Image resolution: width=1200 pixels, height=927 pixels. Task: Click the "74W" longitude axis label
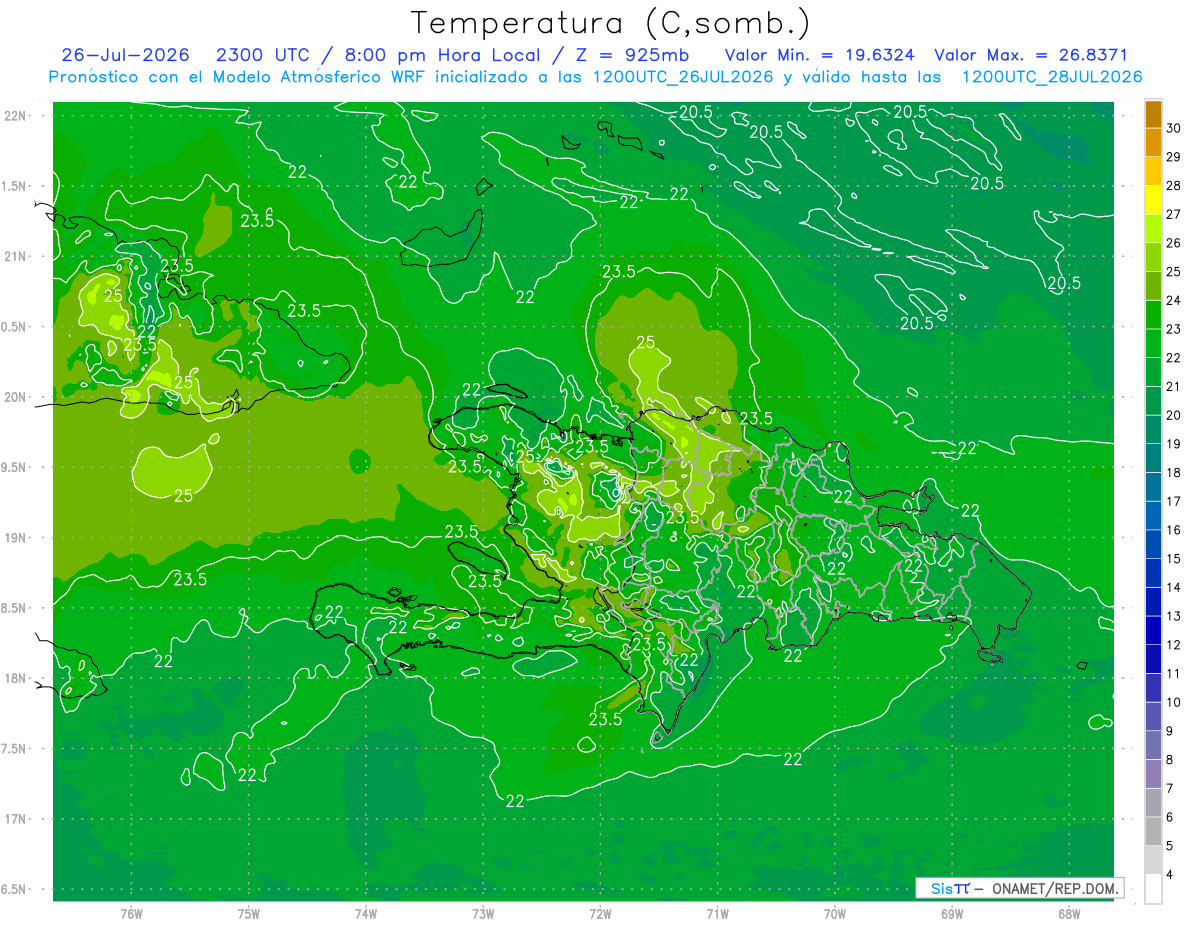point(366,914)
